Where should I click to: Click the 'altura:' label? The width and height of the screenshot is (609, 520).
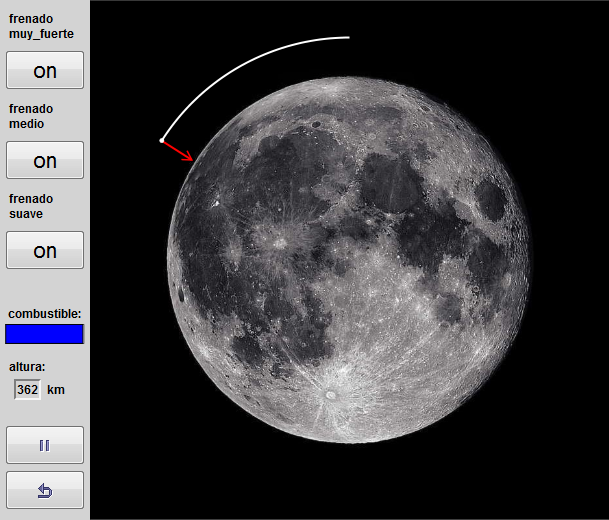click(27, 367)
